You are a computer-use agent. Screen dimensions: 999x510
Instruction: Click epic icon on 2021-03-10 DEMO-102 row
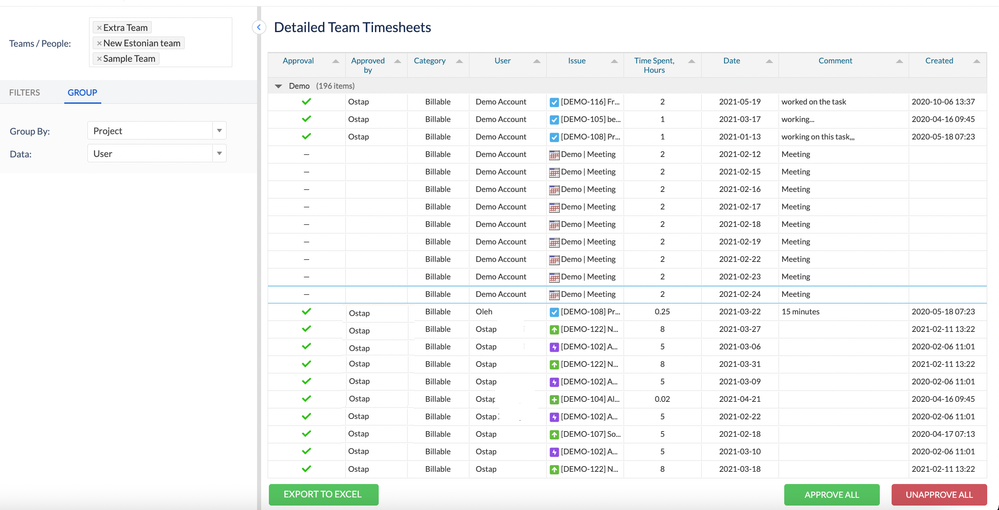click(x=554, y=452)
